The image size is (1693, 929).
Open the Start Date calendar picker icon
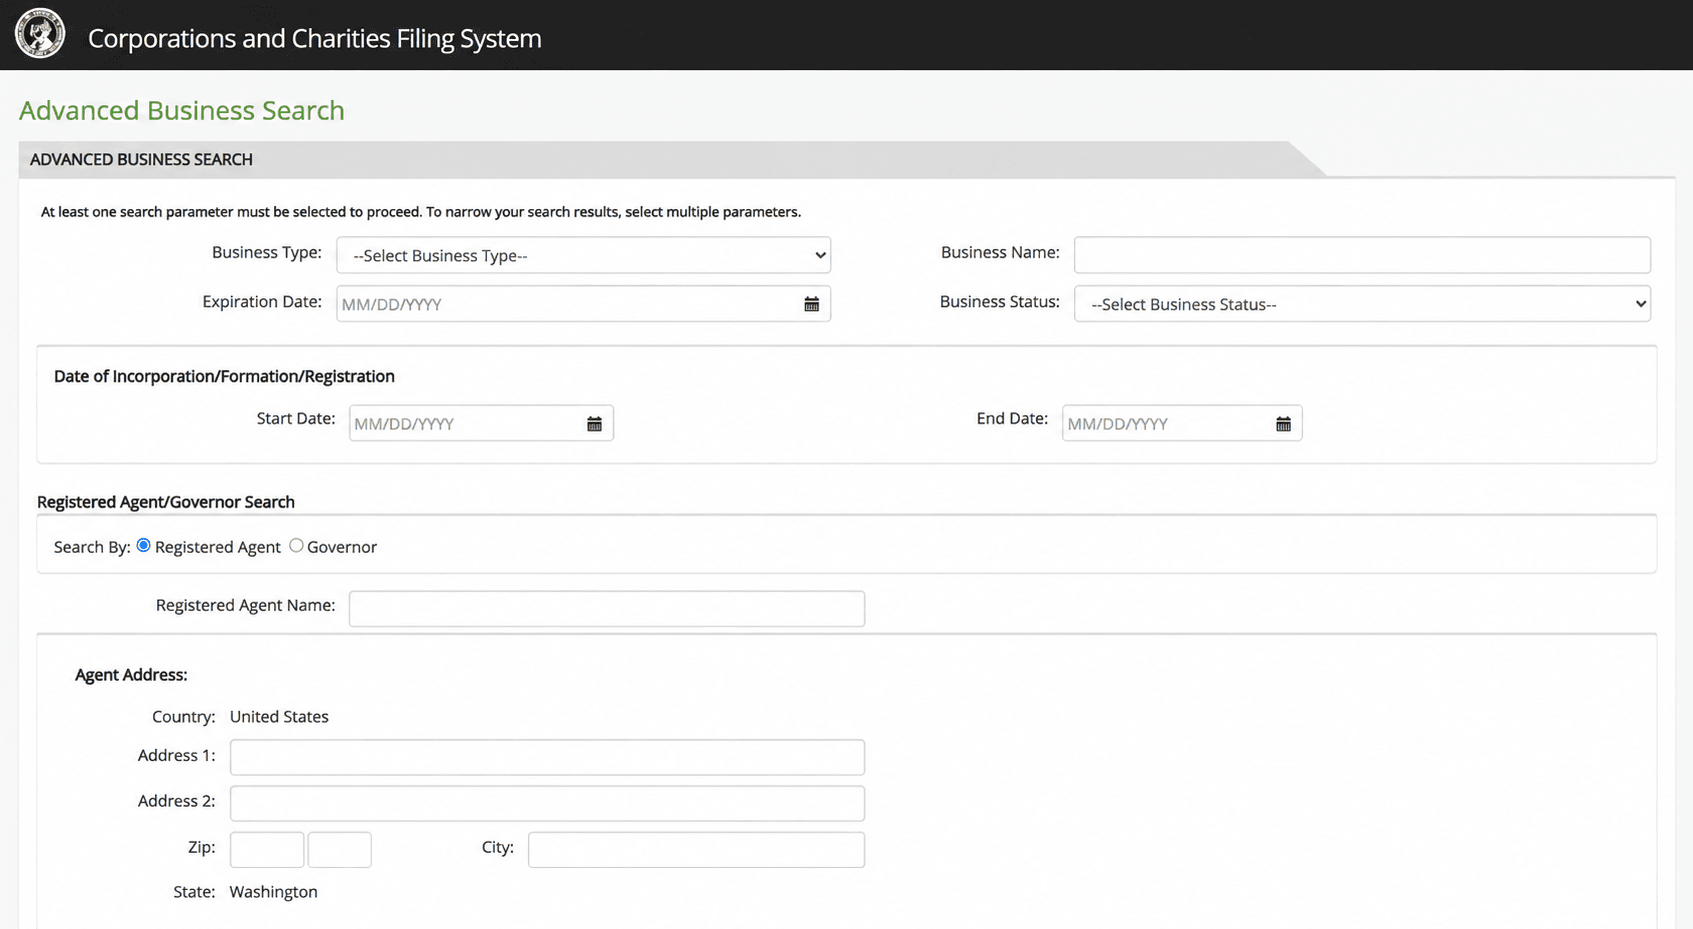tap(595, 424)
